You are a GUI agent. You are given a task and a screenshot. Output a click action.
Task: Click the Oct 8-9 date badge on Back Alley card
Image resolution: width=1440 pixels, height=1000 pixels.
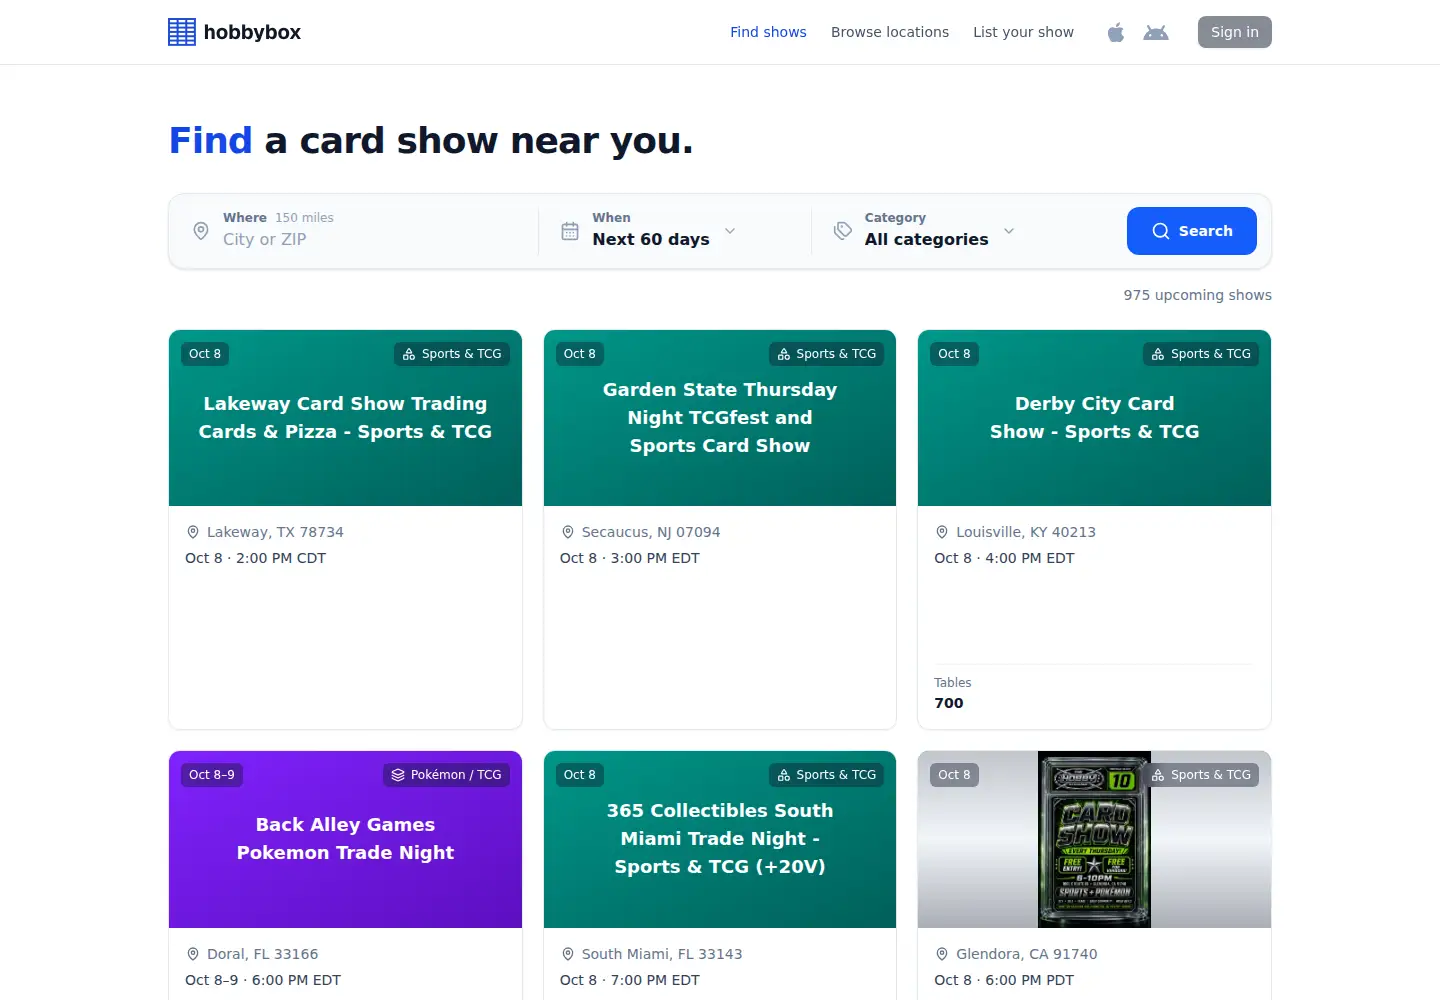pyautogui.click(x=212, y=775)
